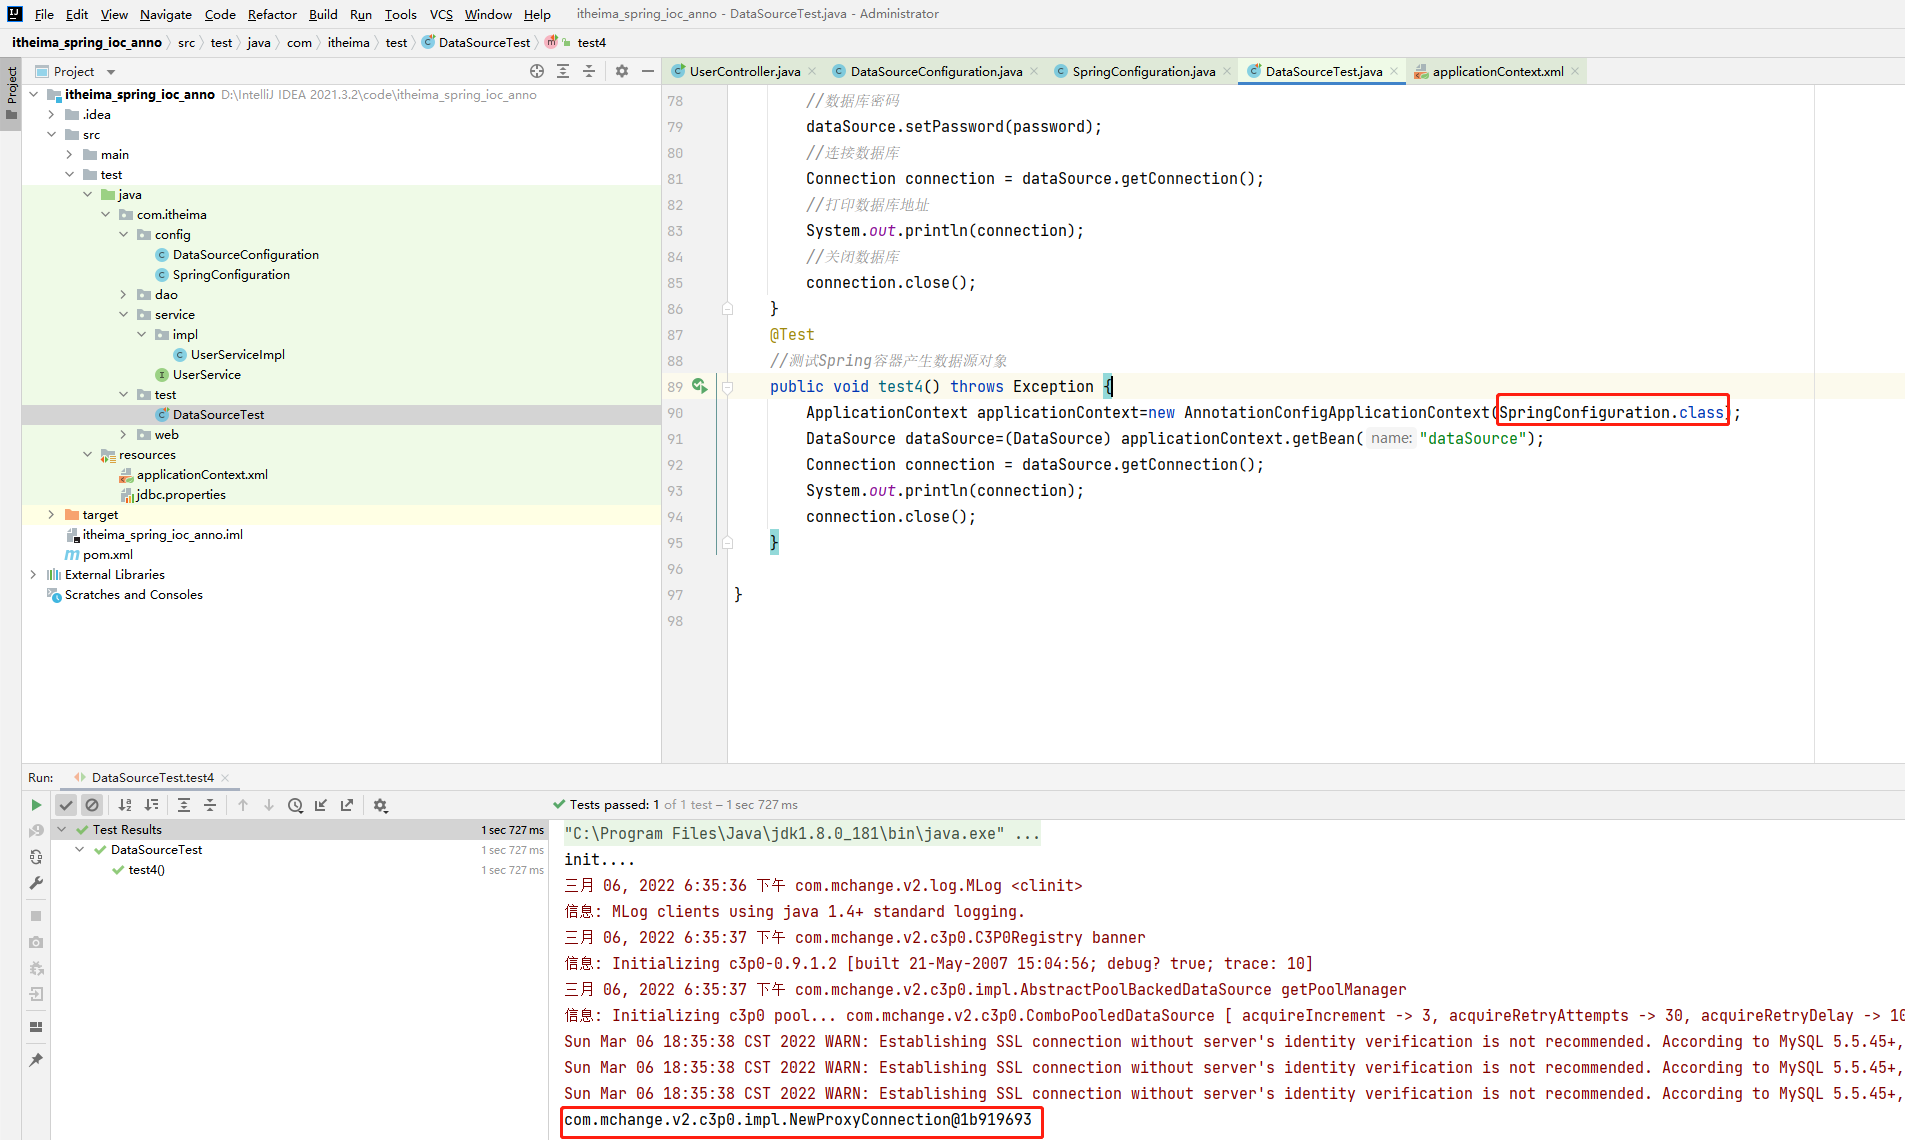Click Export Test Results icon

[x=347, y=805]
